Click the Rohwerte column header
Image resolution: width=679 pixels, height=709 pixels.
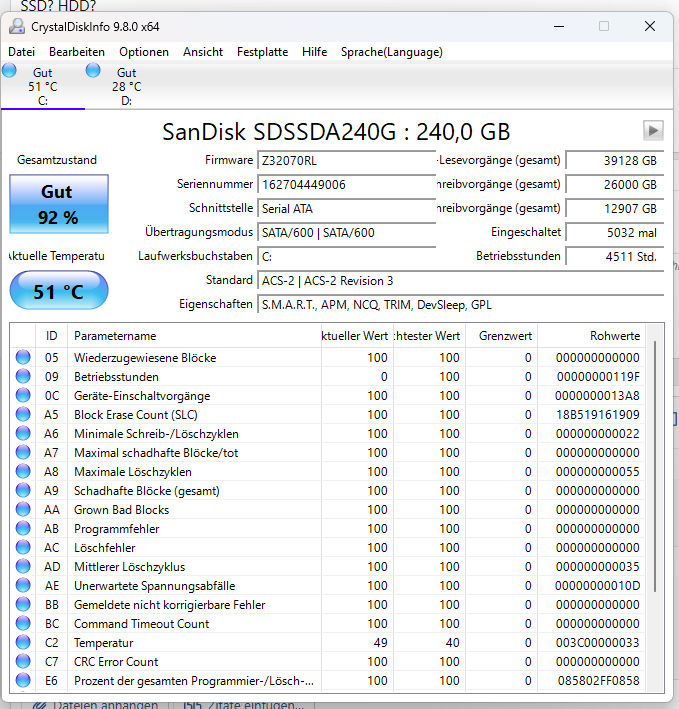point(591,336)
